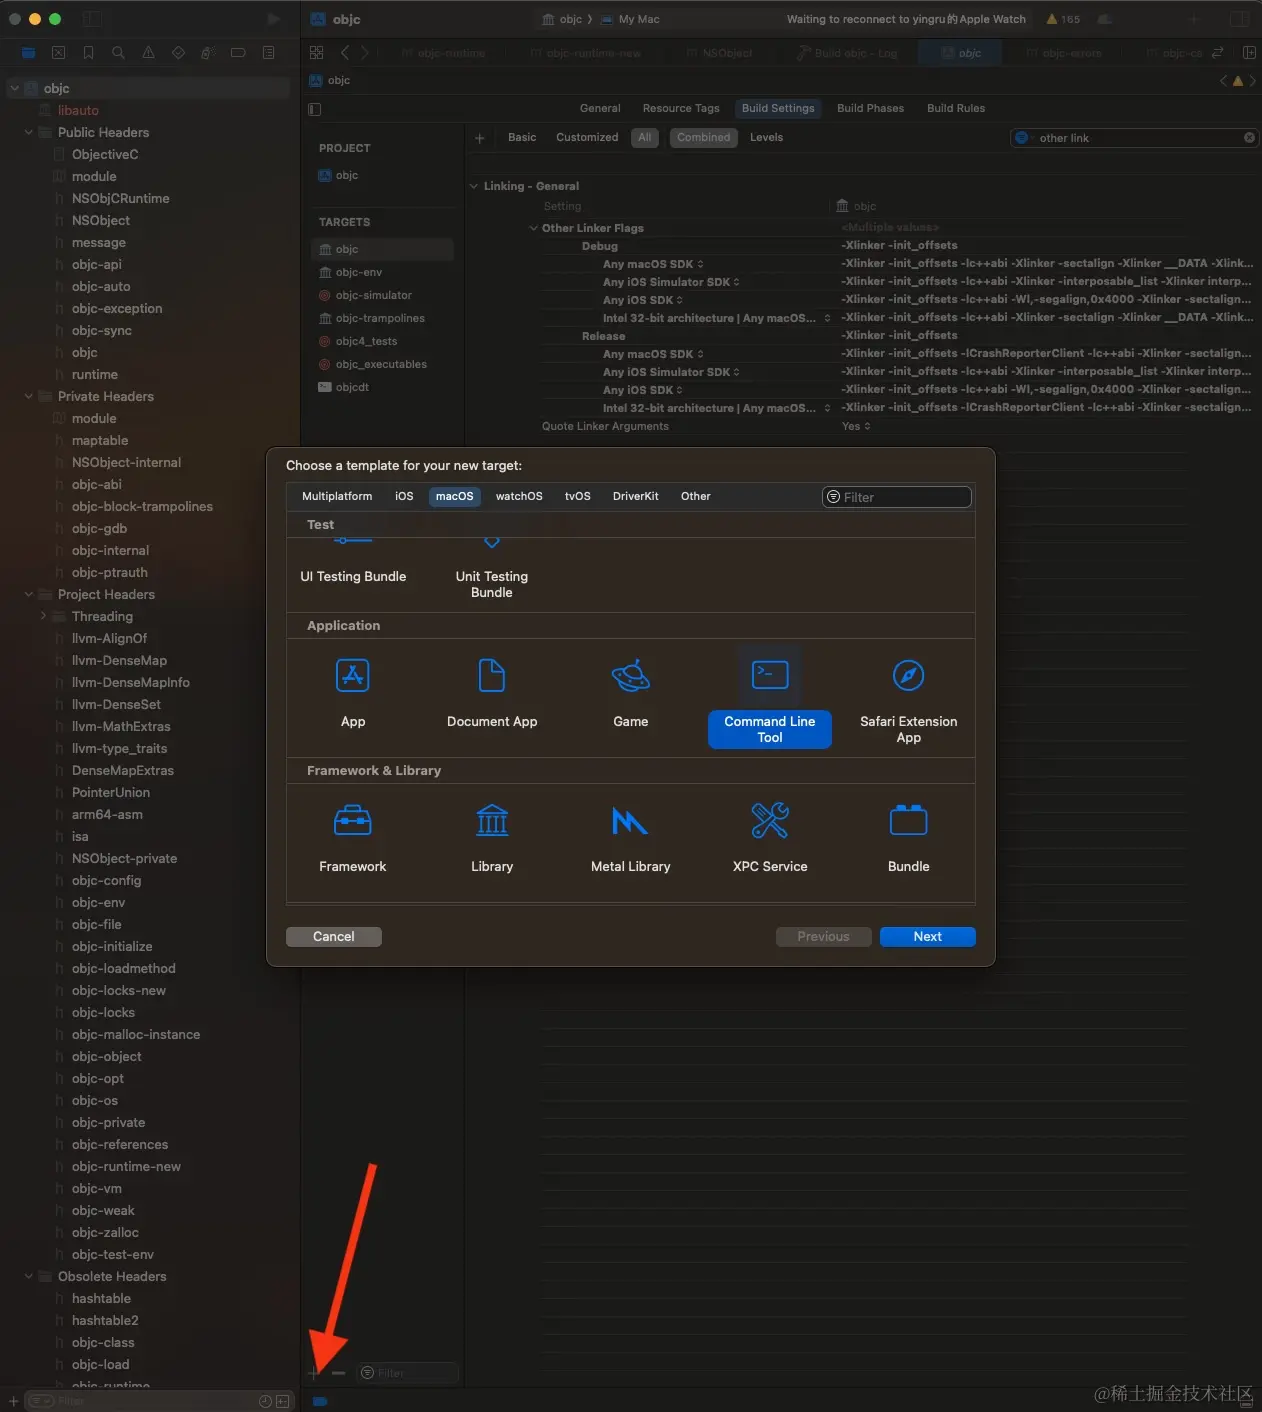Switch to the Multiplatform tab
1262x1412 pixels.
click(x=337, y=497)
